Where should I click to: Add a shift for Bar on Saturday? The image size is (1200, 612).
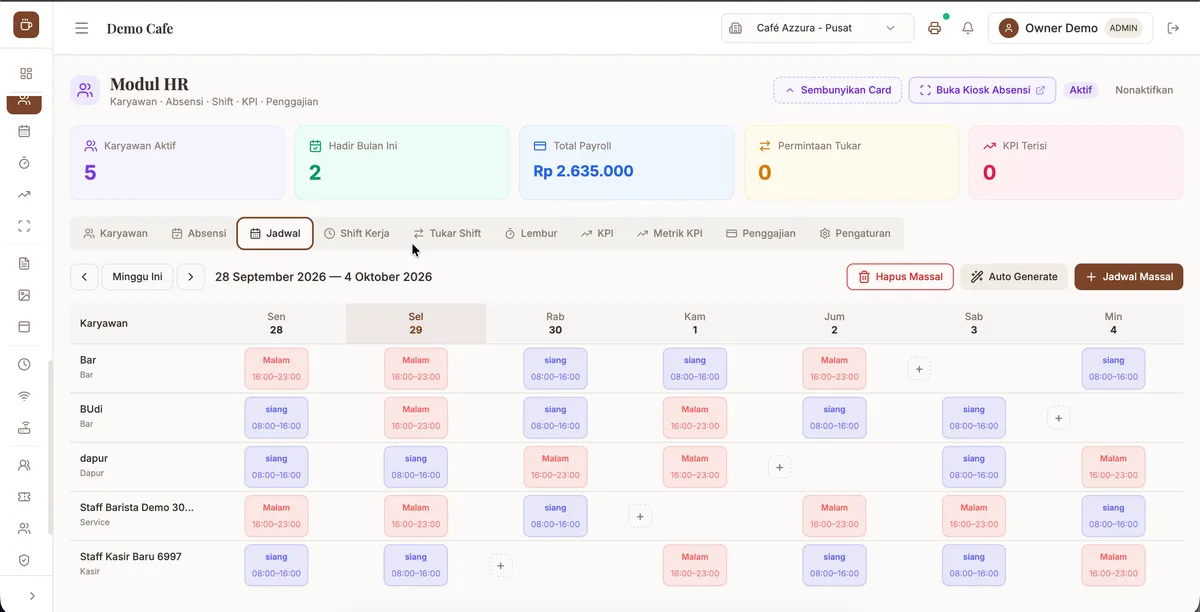click(x=920, y=369)
